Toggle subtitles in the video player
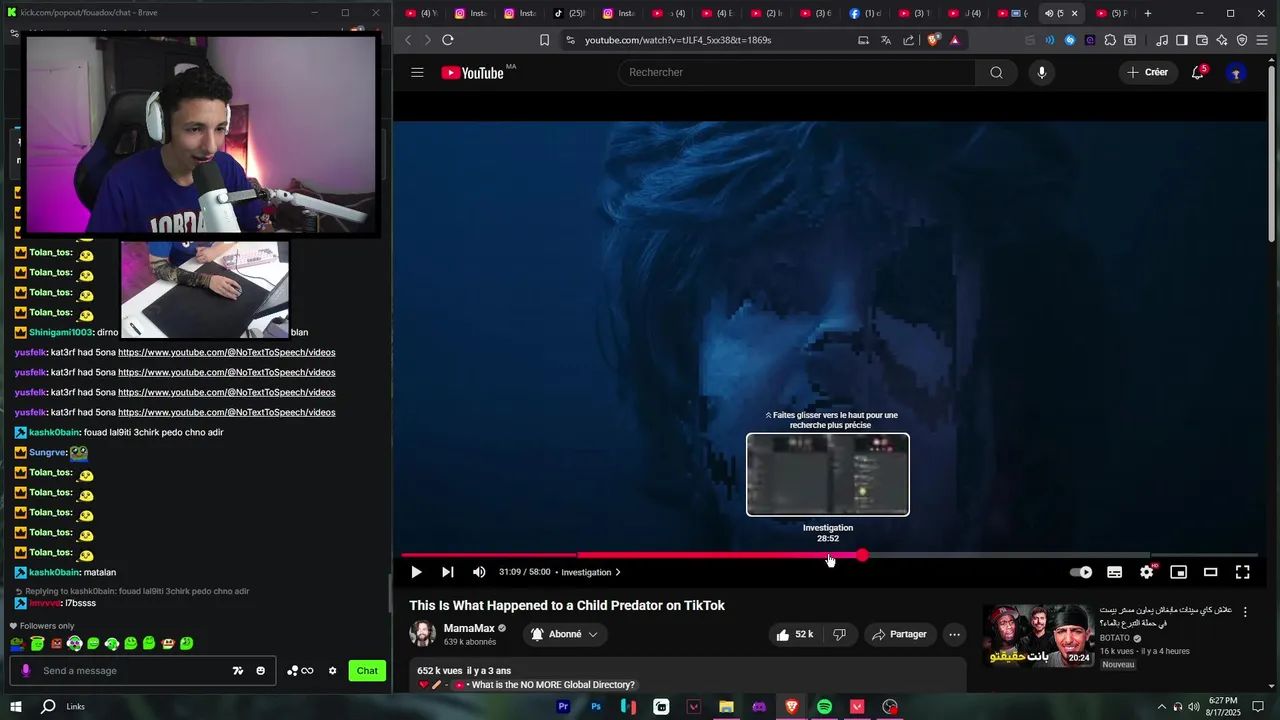This screenshot has width=1280, height=720. coord(1114,572)
